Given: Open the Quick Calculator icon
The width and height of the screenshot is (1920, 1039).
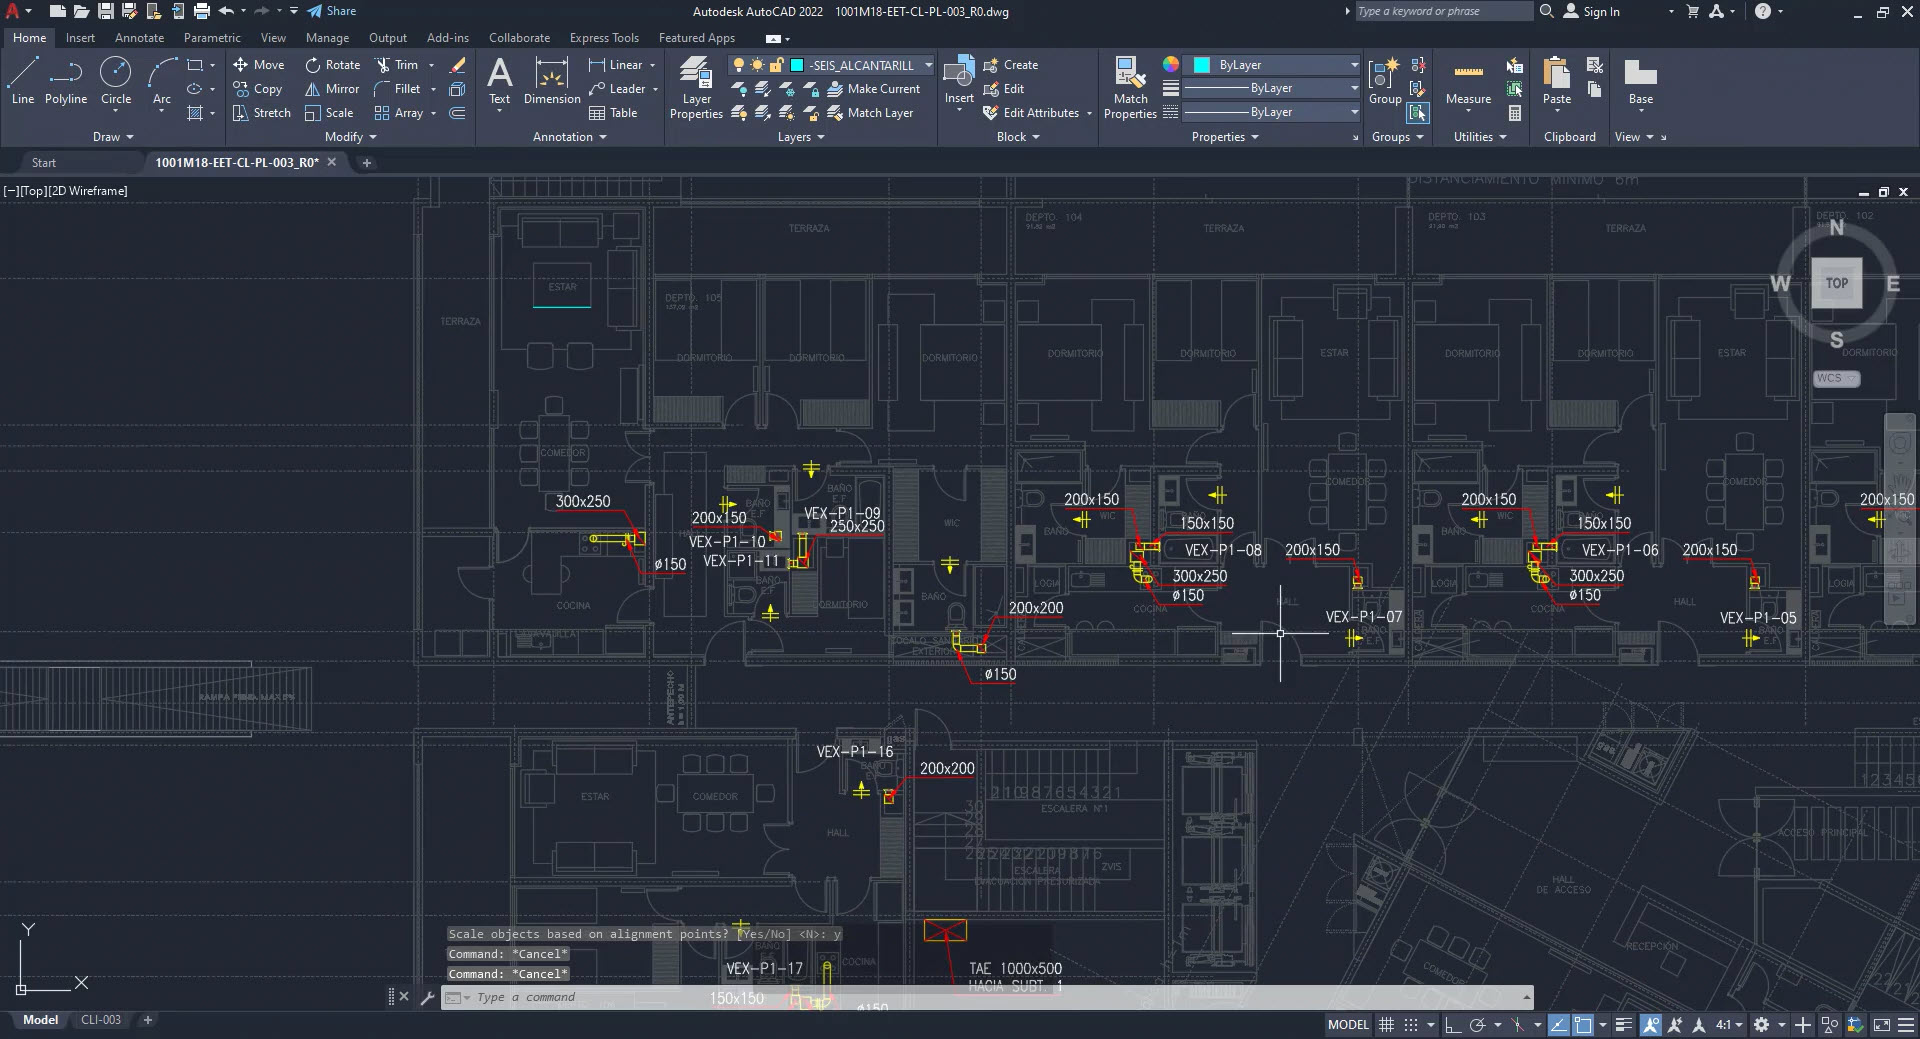Looking at the screenshot, I should (x=1515, y=113).
